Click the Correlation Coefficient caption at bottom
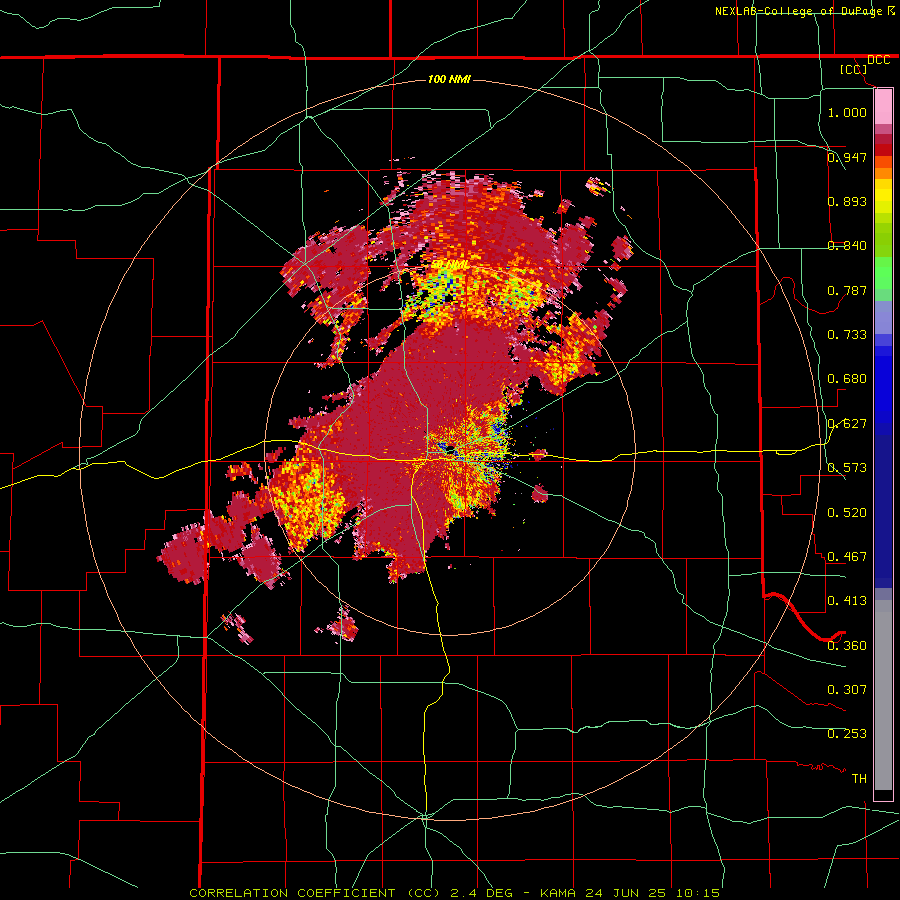 (454, 893)
